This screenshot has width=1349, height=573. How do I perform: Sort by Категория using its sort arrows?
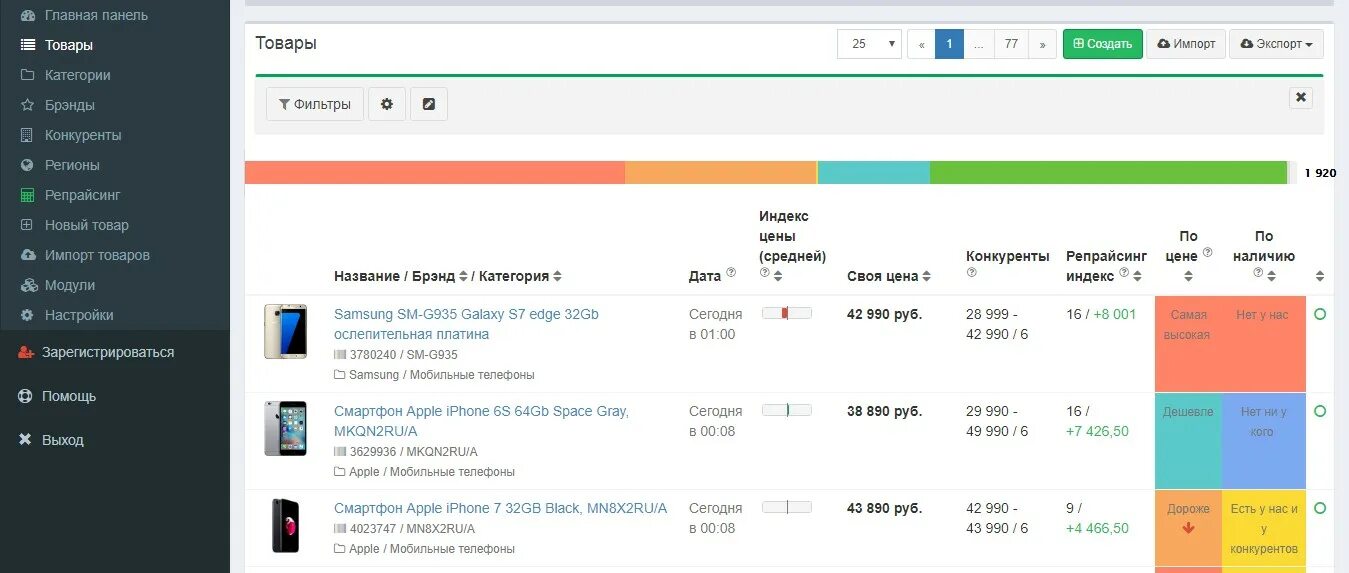click(557, 276)
